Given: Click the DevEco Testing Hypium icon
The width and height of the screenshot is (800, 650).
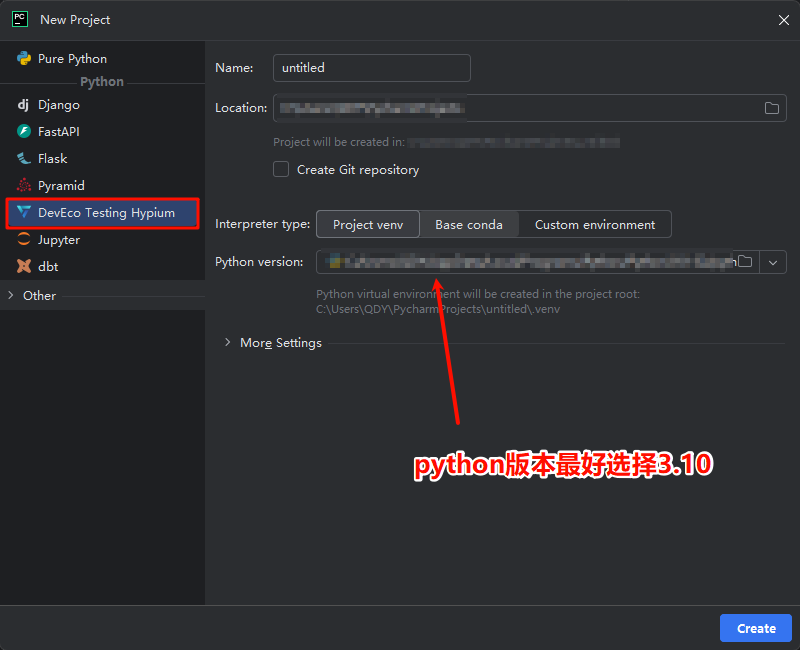Looking at the screenshot, I should 23,212.
